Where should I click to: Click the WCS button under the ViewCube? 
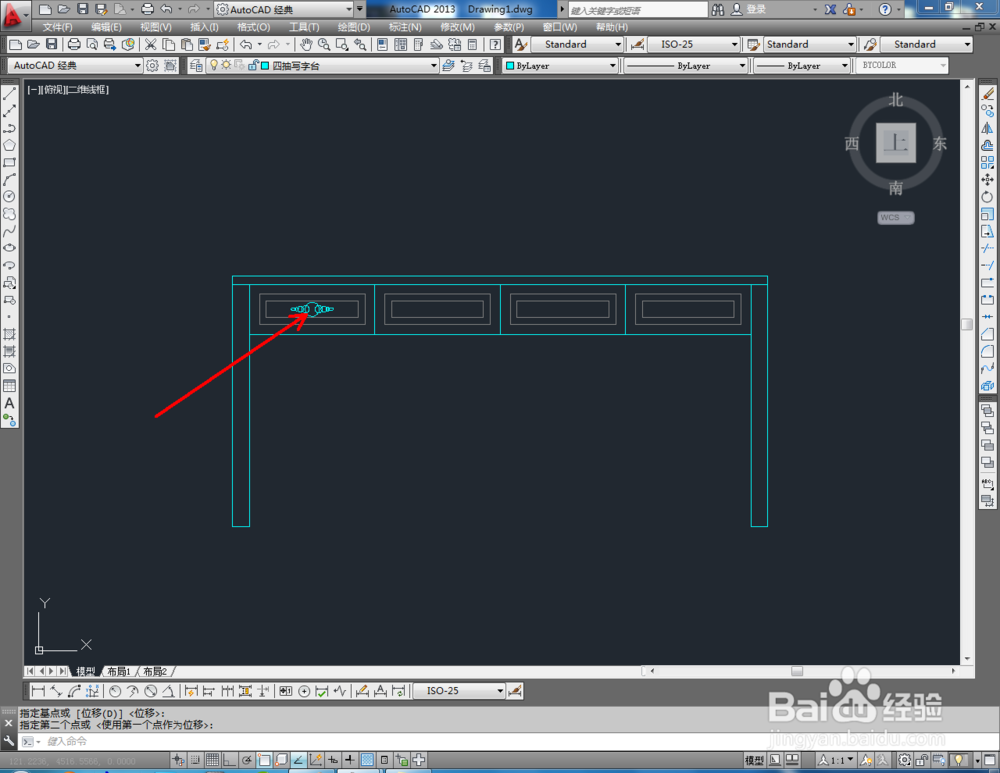coord(895,217)
